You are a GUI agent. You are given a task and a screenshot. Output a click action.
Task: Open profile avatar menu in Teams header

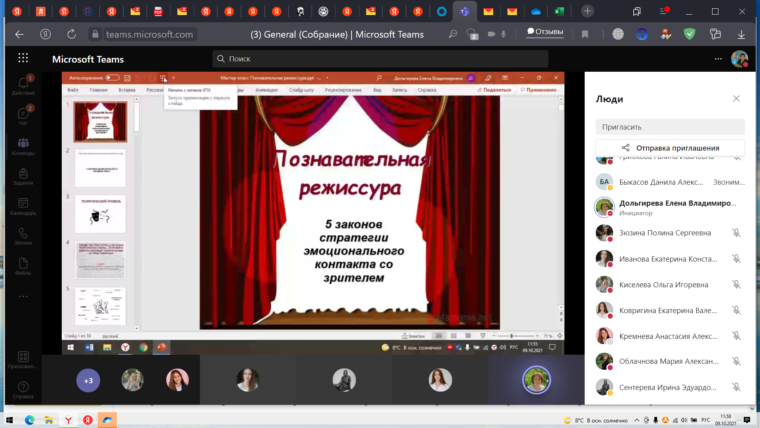tap(739, 59)
